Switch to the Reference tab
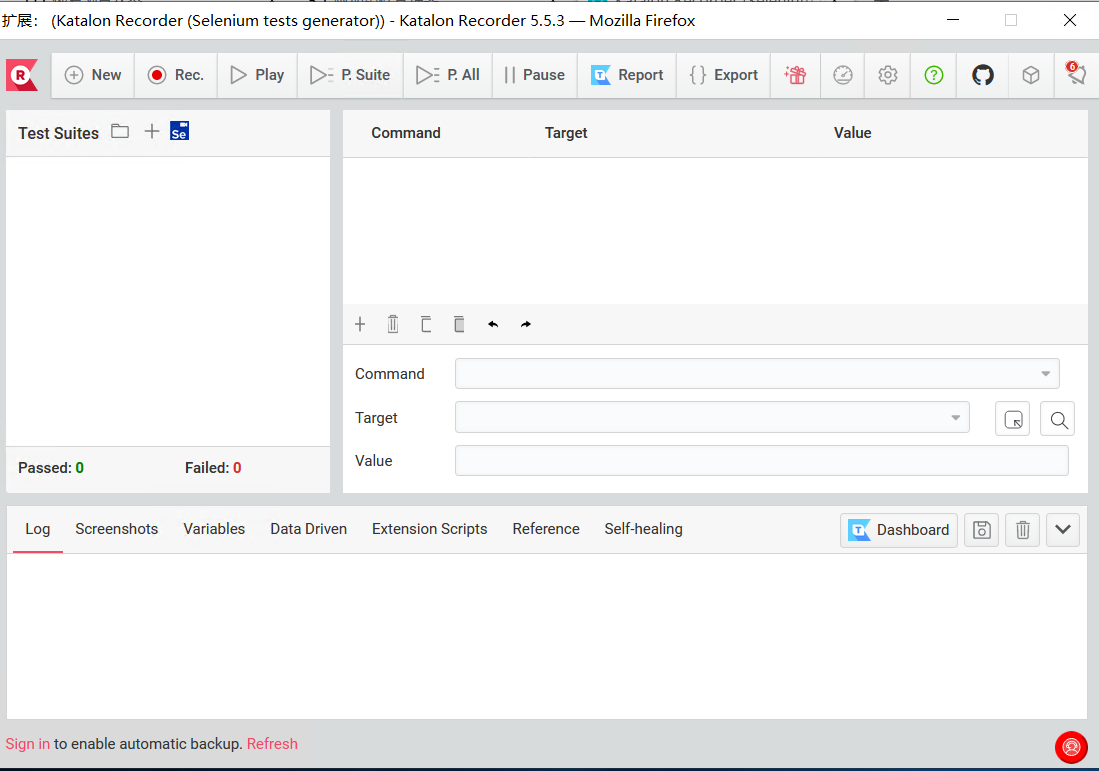 [x=546, y=529]
